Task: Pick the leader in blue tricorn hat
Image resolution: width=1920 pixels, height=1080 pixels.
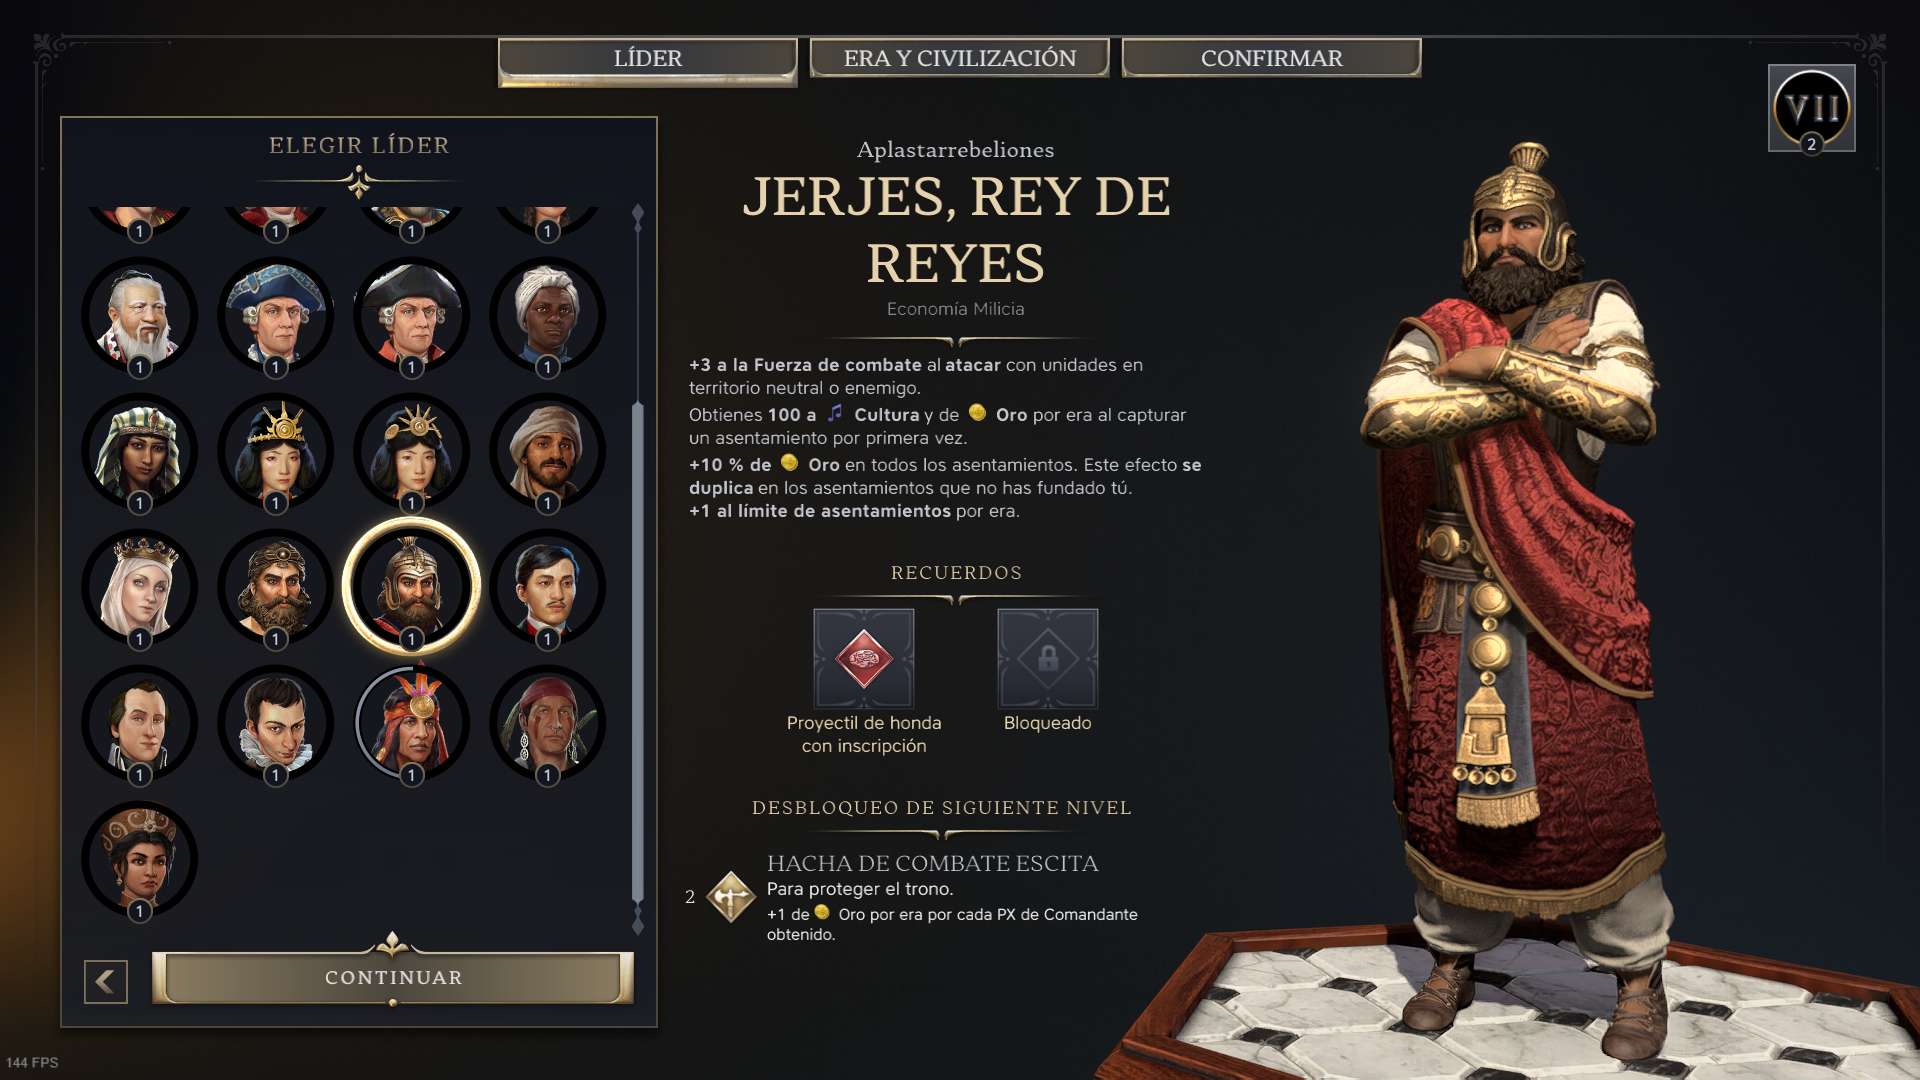Action: 275,316
